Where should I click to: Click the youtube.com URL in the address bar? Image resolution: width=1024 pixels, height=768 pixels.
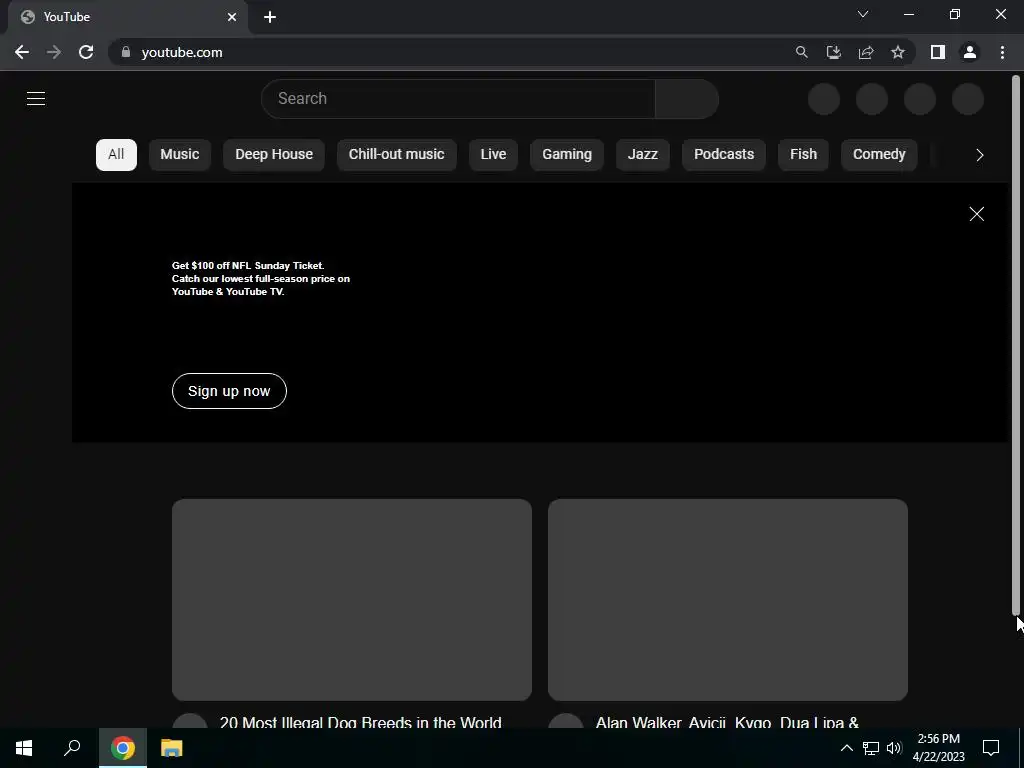(182, 52)
